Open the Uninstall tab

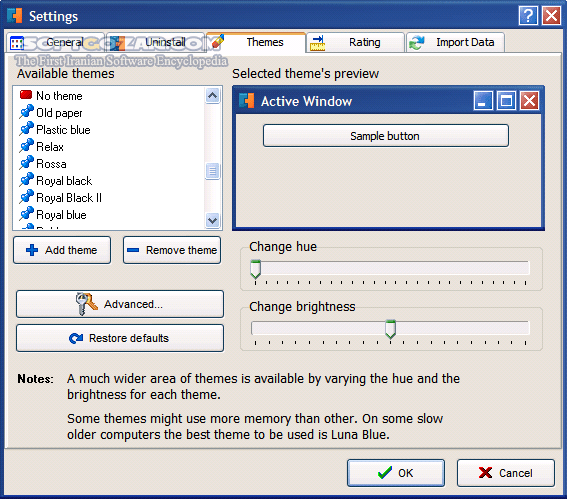point(155,43)
